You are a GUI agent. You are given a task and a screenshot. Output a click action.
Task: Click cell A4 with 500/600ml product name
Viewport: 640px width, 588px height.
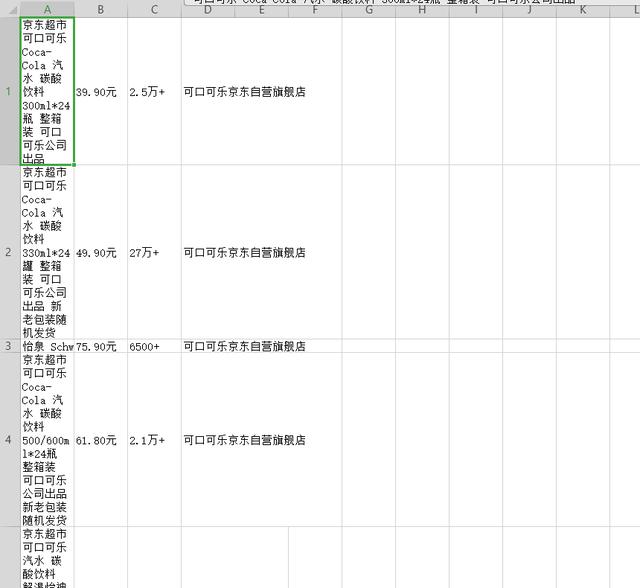coord(47,440)
